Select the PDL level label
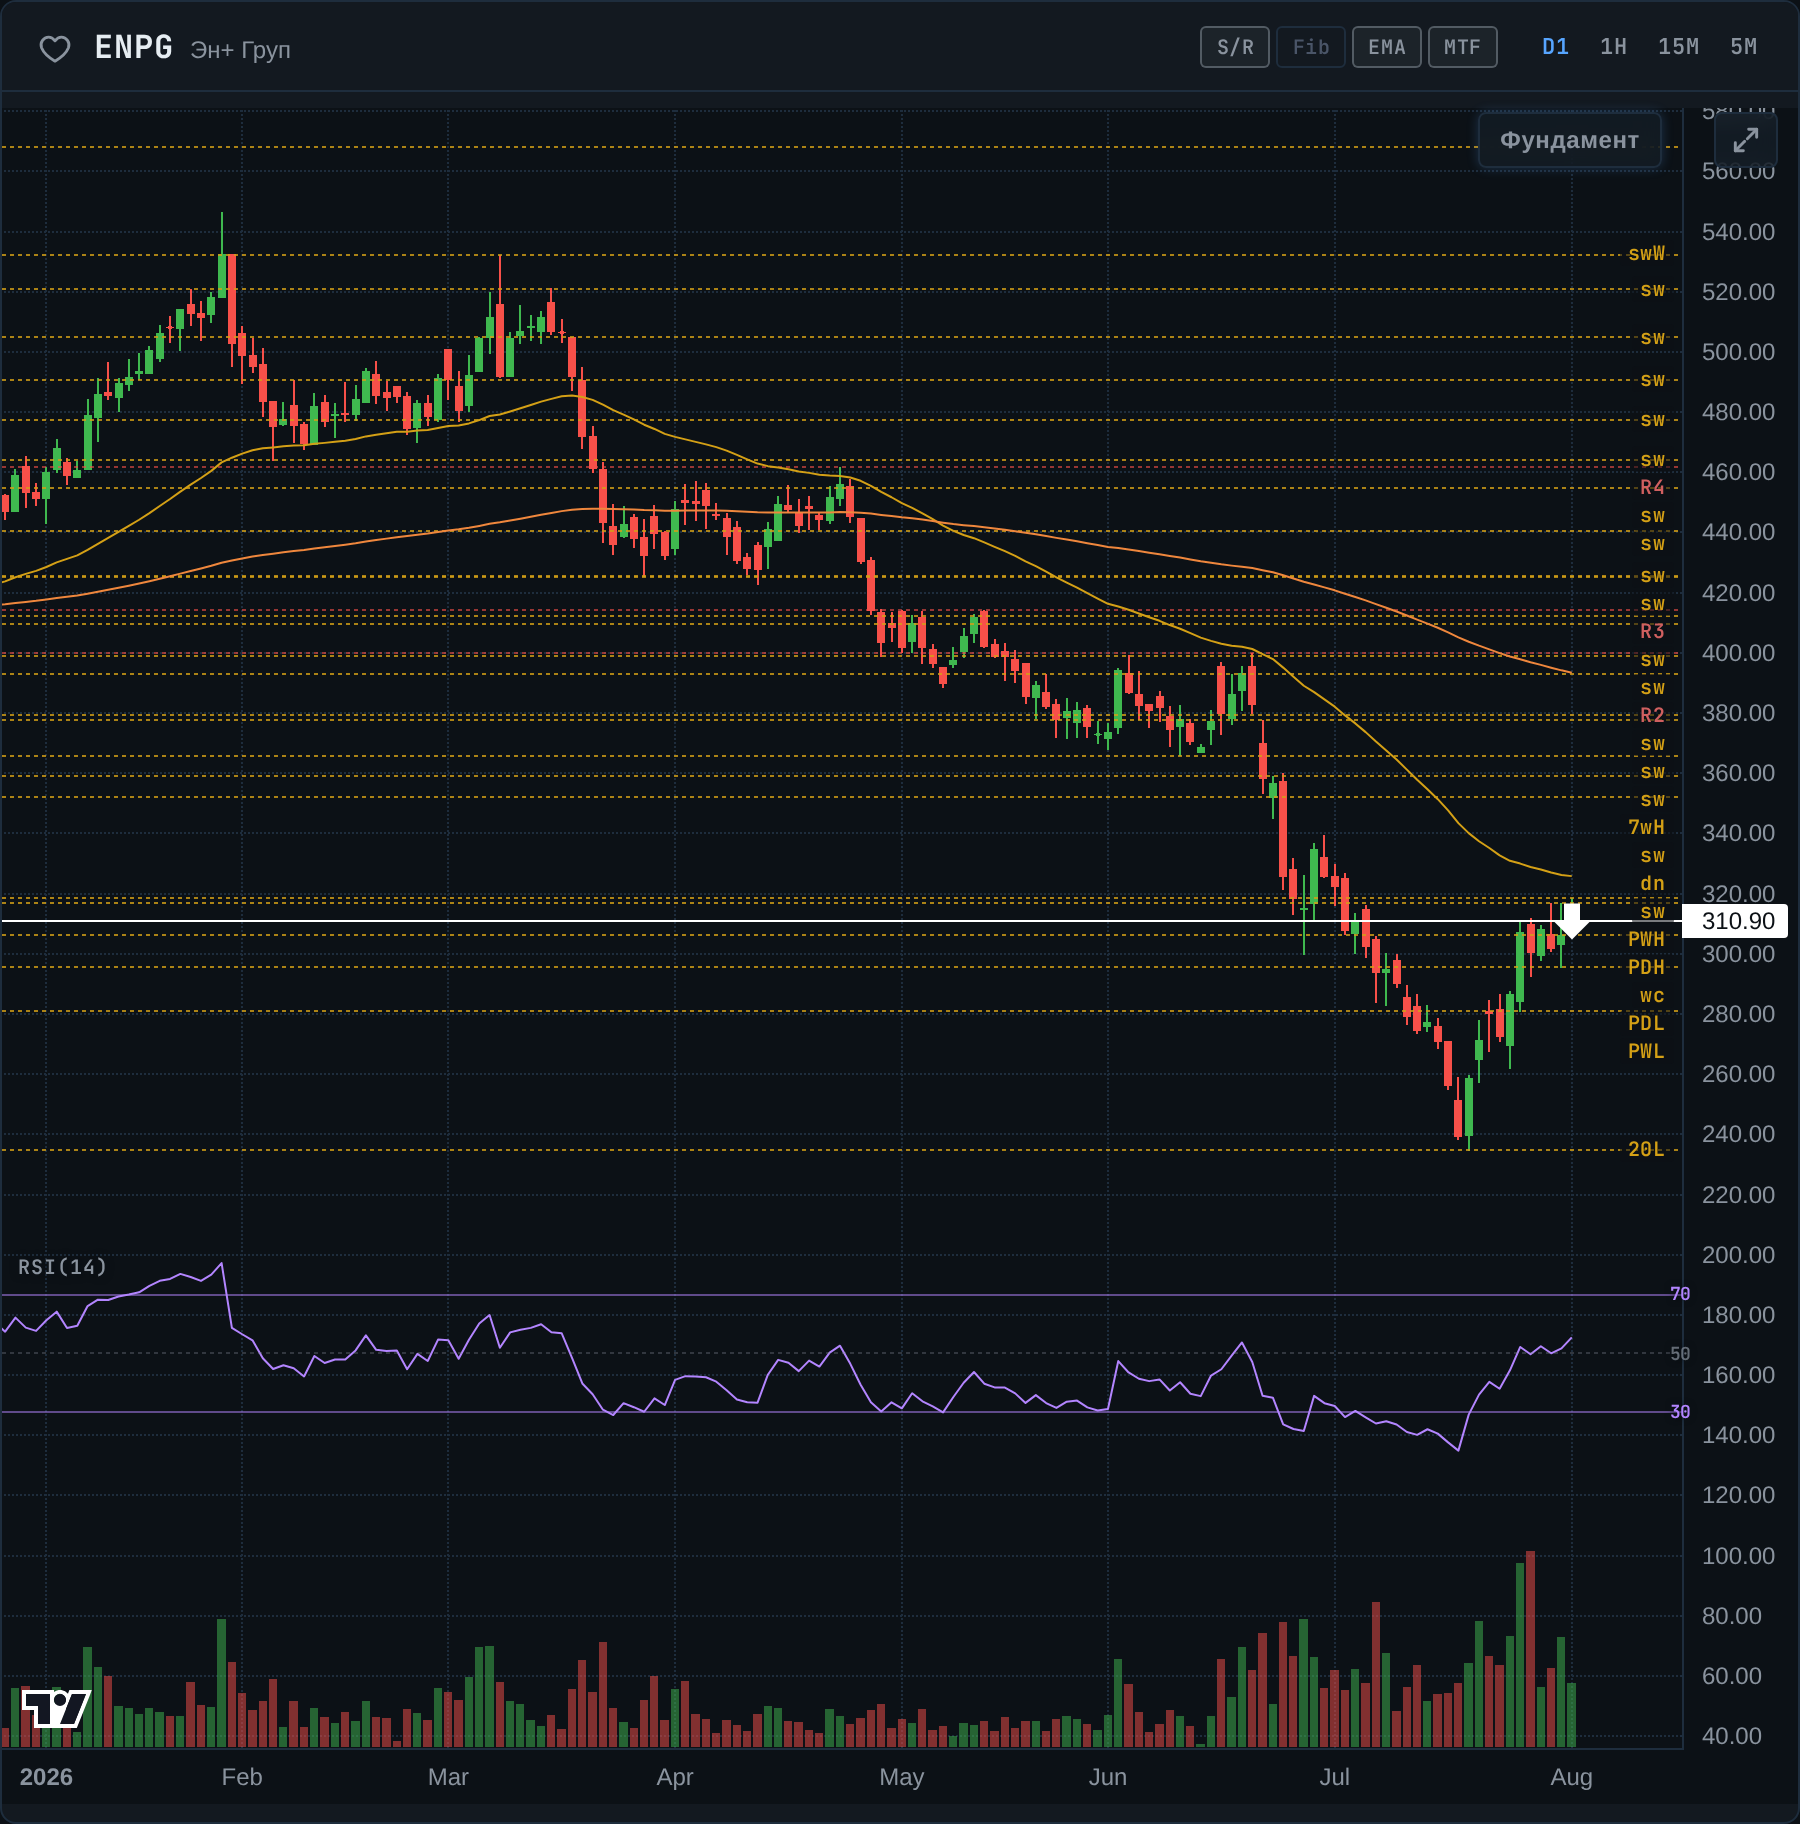This screenshot has width=1800, height=1824. tap(1646, 1023)
